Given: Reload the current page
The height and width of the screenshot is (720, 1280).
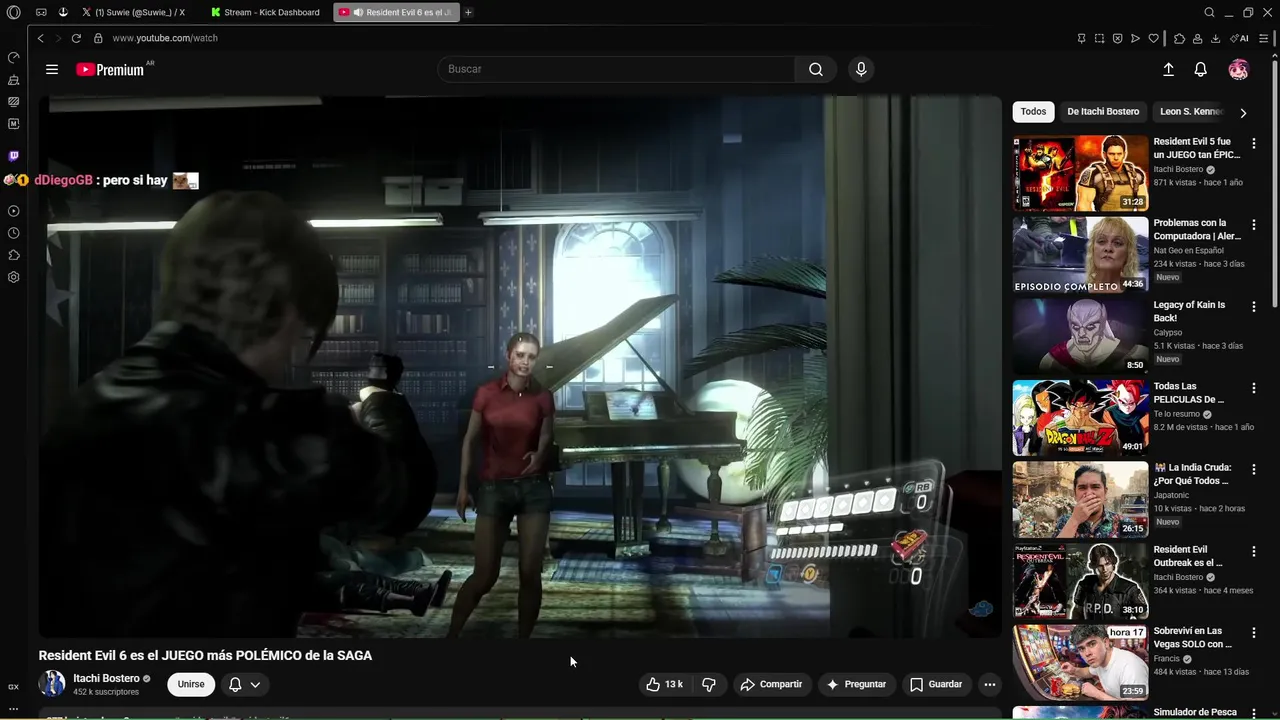Looking at the screenshot, I should click(76, 38).
